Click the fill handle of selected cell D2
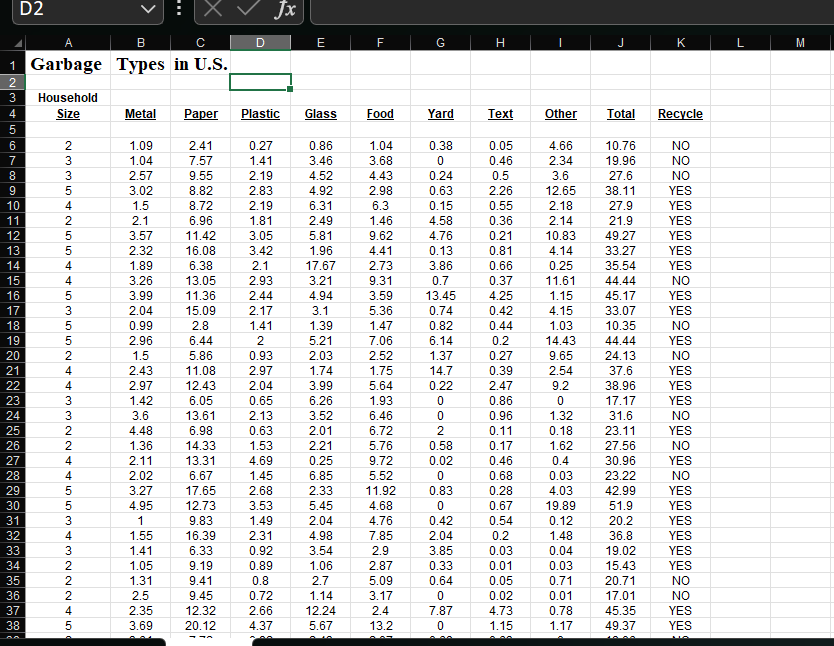The height and width of the screenshot is (646, 834). (x=288, y=90)
